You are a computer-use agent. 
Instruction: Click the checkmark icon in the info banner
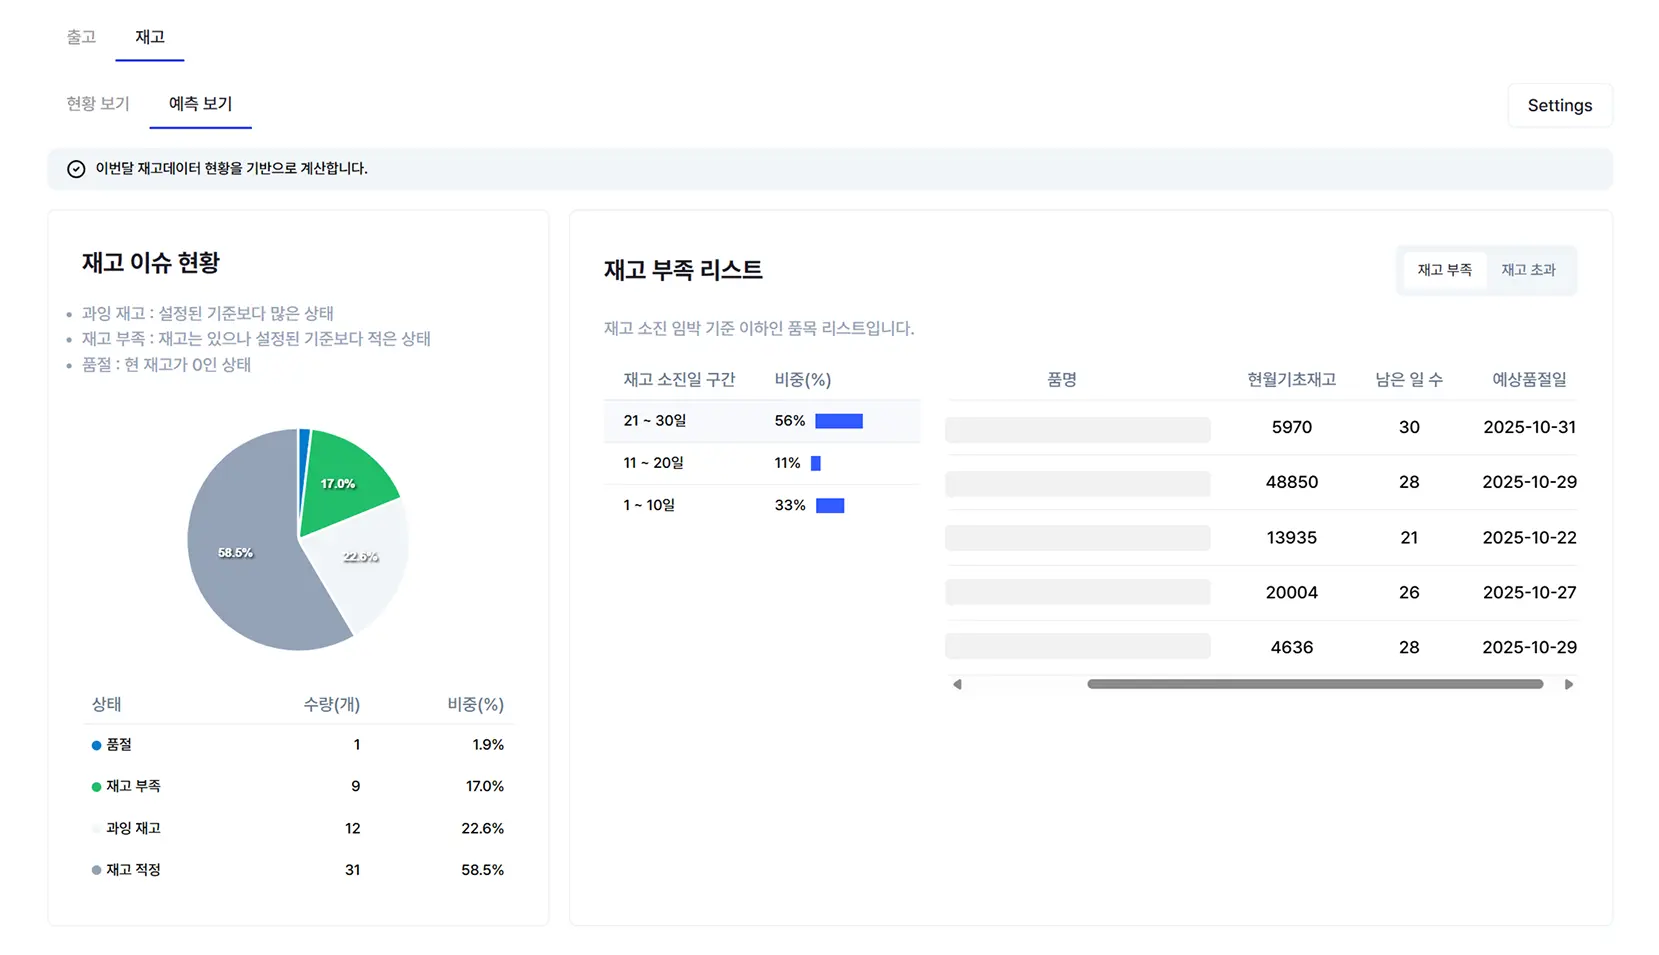pos(77,169)
